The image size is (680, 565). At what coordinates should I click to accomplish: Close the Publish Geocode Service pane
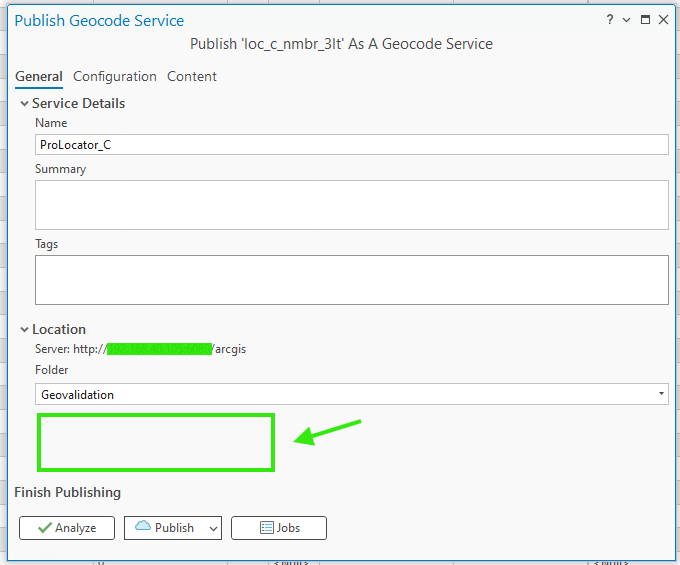[663, 20]
